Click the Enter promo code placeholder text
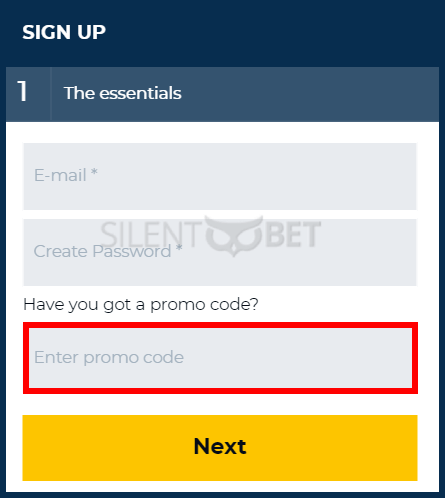This screenshot has height=498, width=445. click(109, 357)
